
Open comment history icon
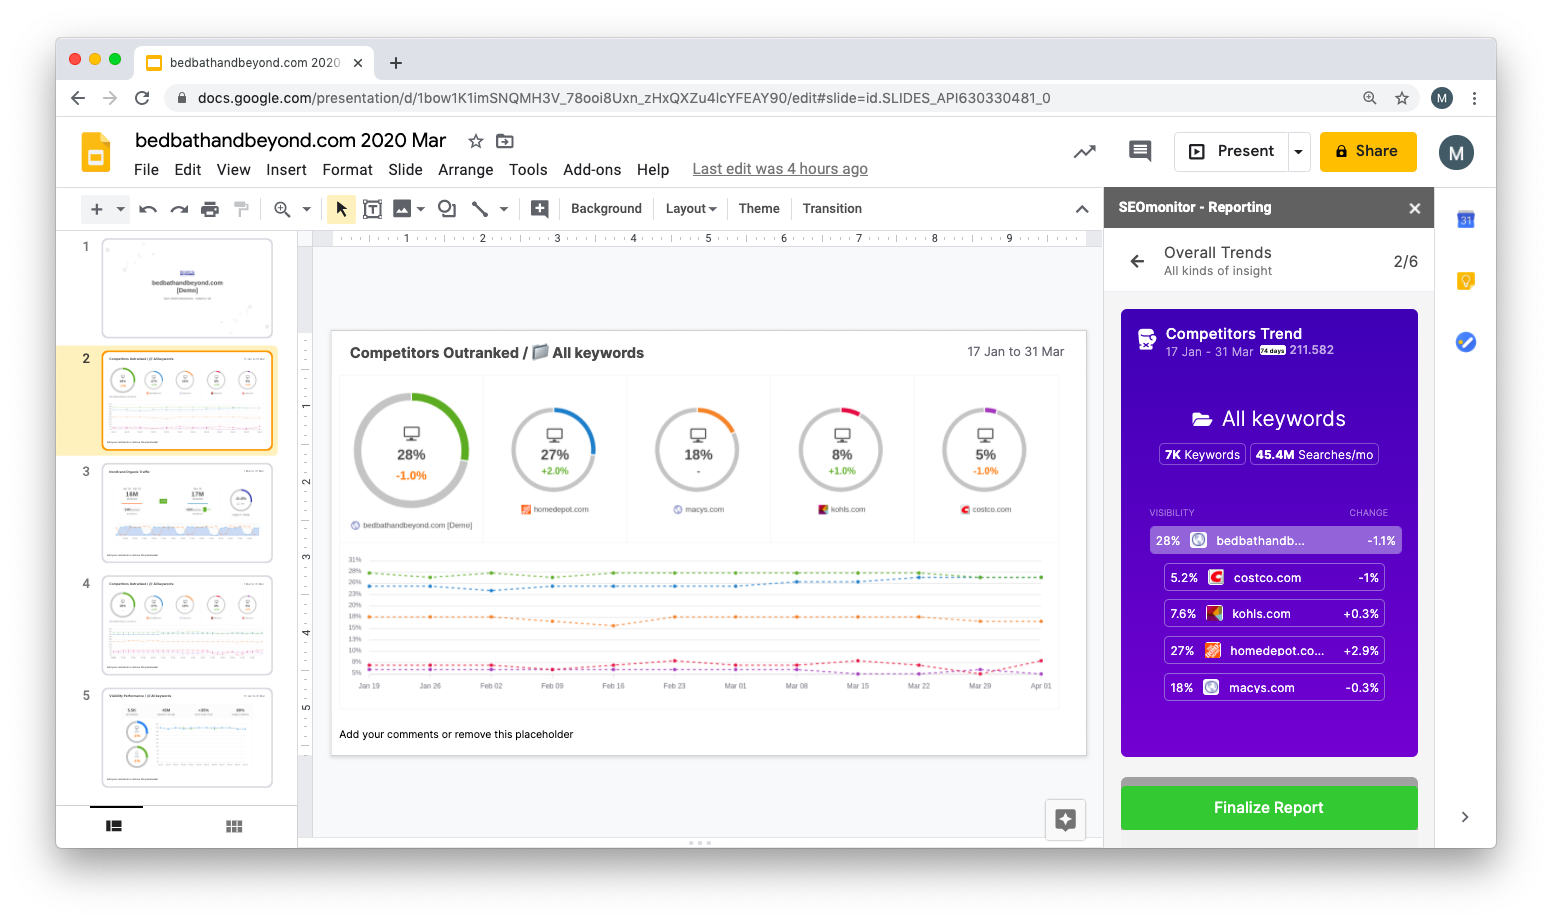1140,151
